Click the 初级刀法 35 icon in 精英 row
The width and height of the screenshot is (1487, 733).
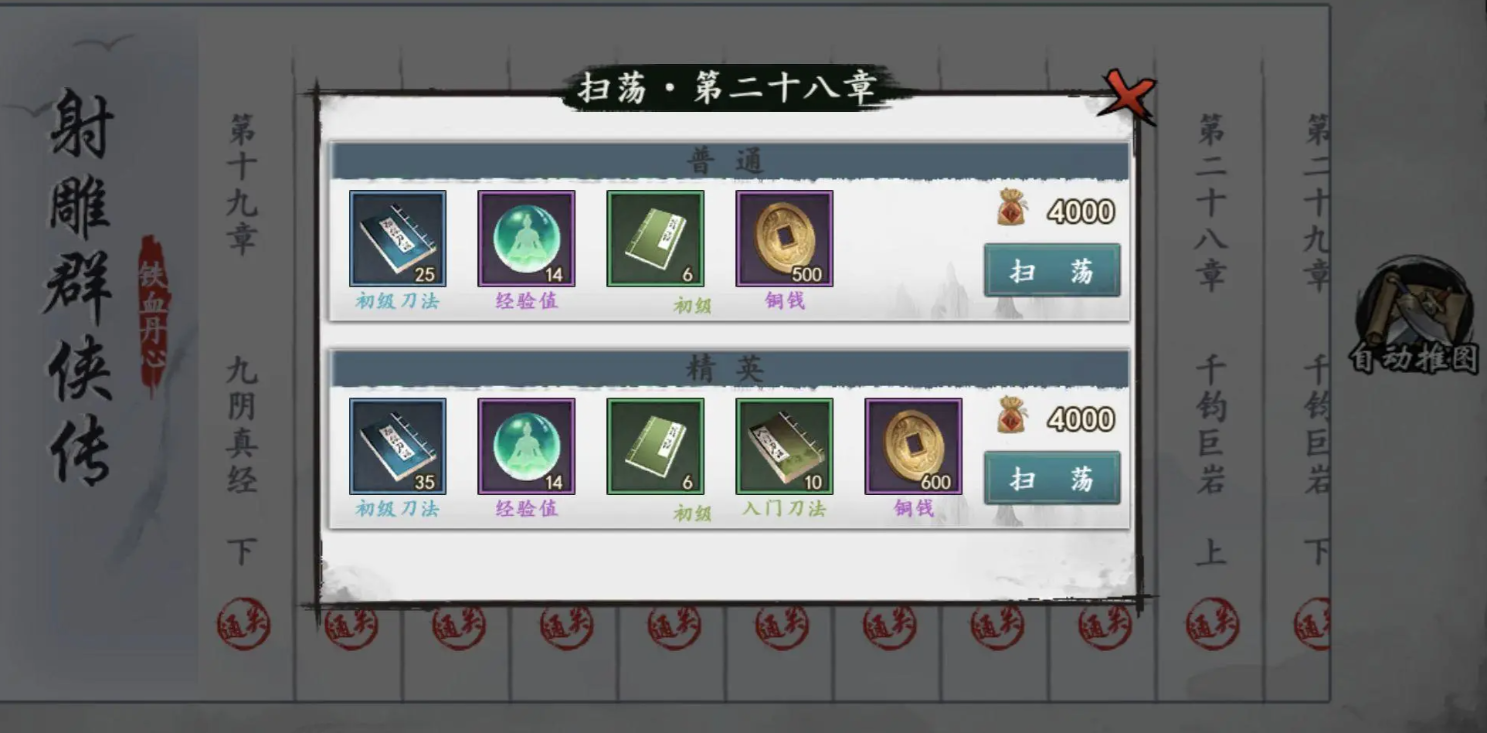tap(397, 446)
